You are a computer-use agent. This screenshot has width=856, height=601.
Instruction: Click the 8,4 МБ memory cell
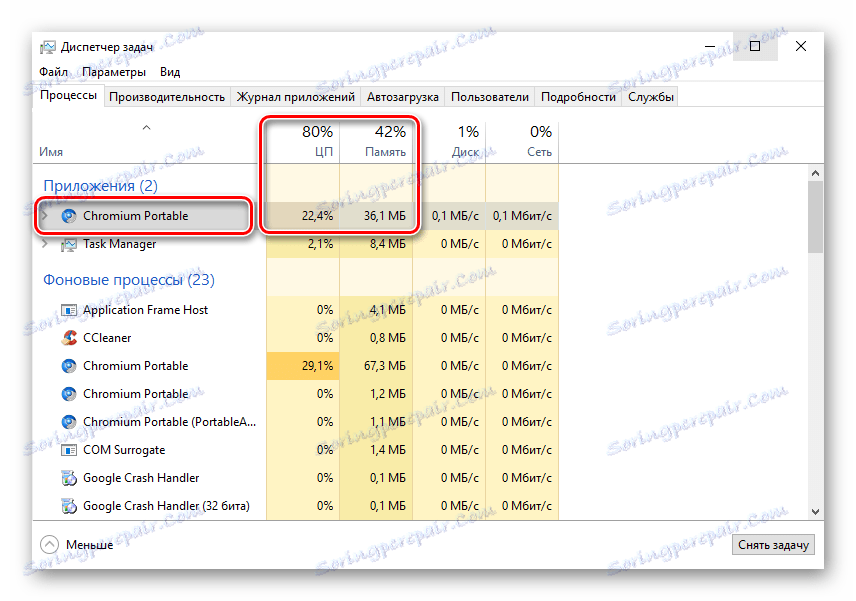376,244
